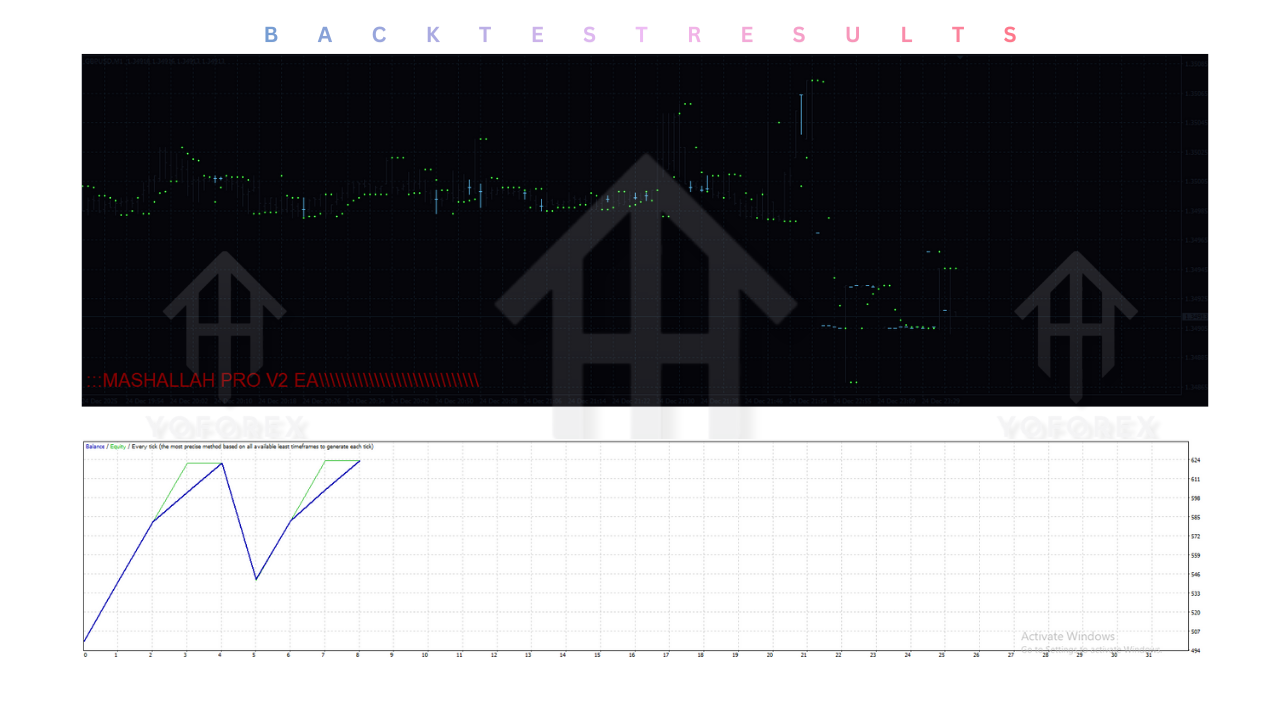1280x720 pixels.
Task: Click the balance curve start at trade 0
Action: 85,641
